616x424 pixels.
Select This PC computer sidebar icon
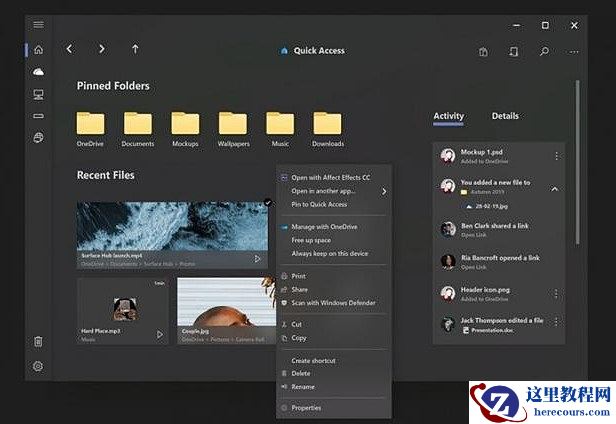click(x=38, y=94)
